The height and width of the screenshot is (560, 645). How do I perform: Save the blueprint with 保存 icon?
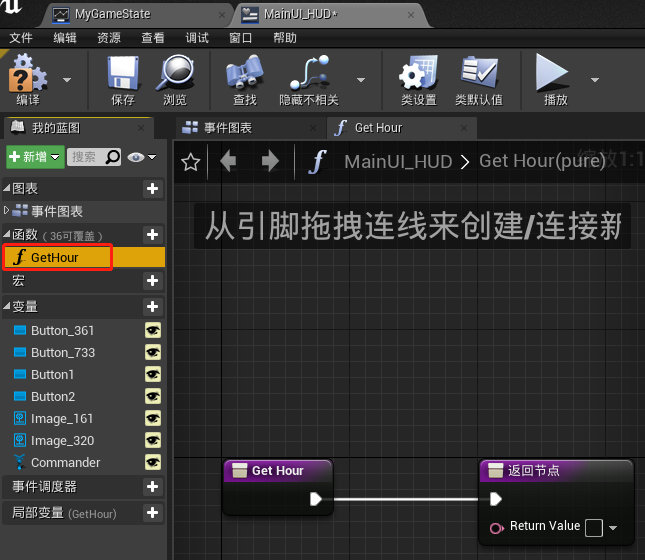coord(123,80)
